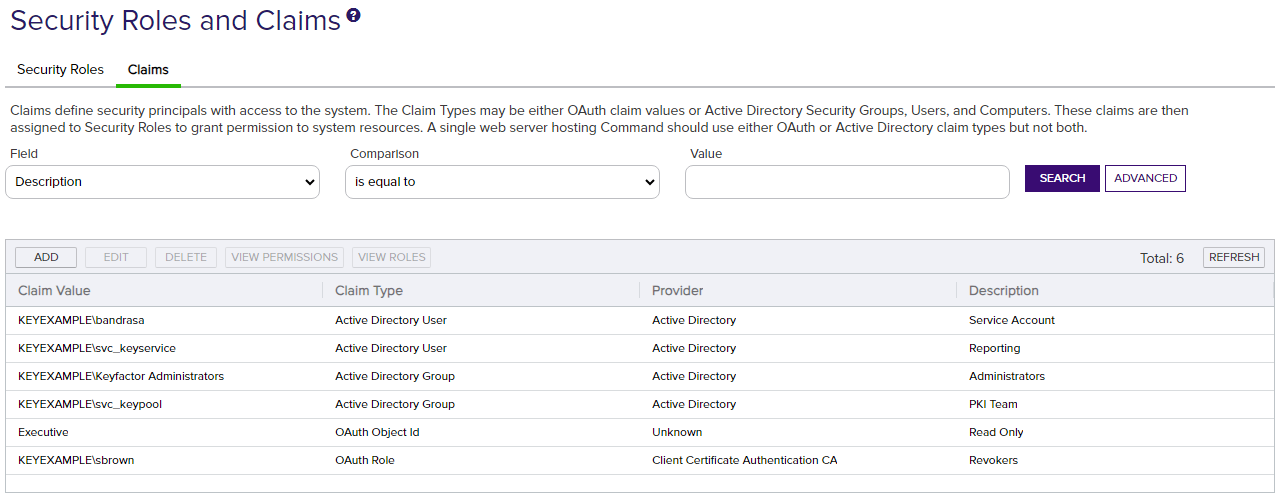Screen dimensions: 1279x496
Task: Run the query with the SEARCH button
Action: (x=1062, y=178)
